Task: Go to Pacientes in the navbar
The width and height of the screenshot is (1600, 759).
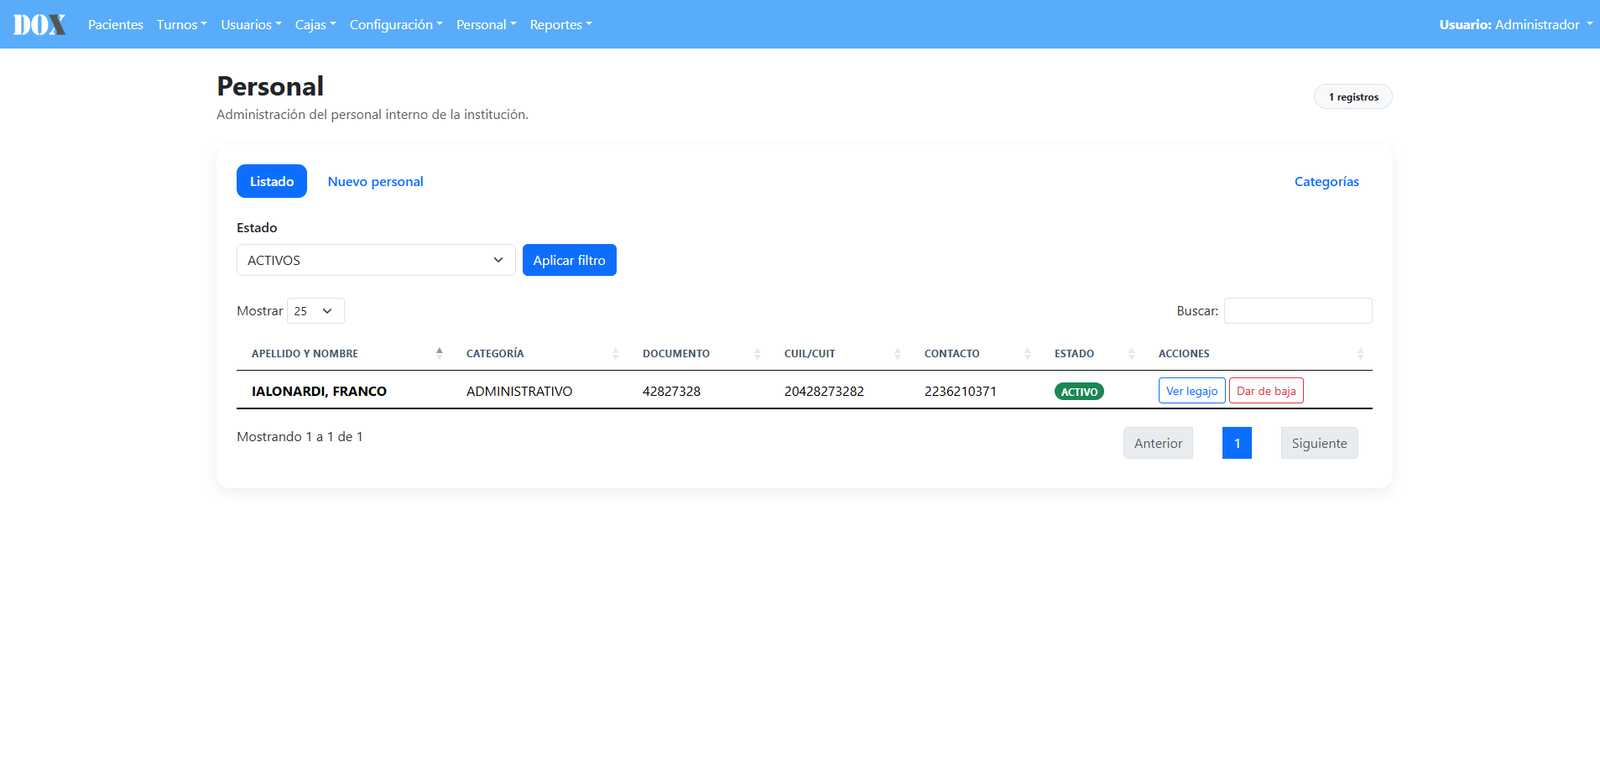Action: click(115, 24)
